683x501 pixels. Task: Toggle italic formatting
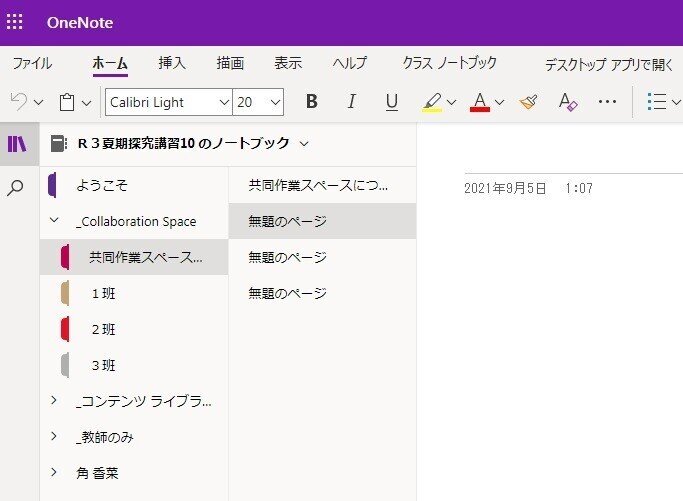352,102
